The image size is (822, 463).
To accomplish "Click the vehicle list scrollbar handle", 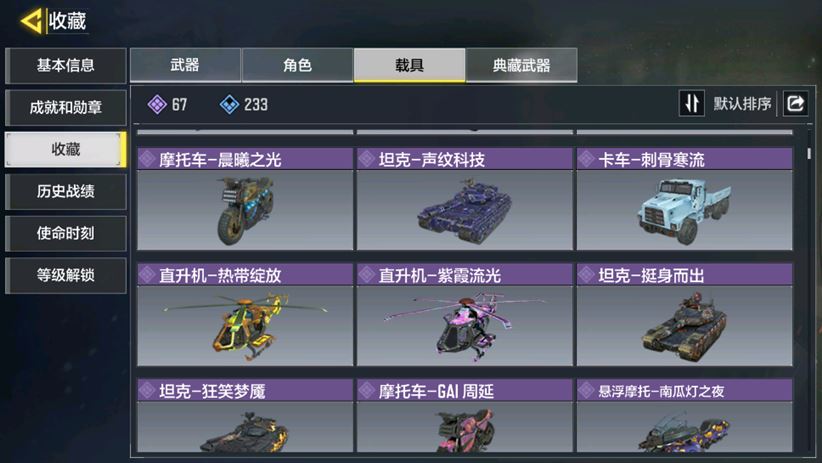I will pos(809,153).
